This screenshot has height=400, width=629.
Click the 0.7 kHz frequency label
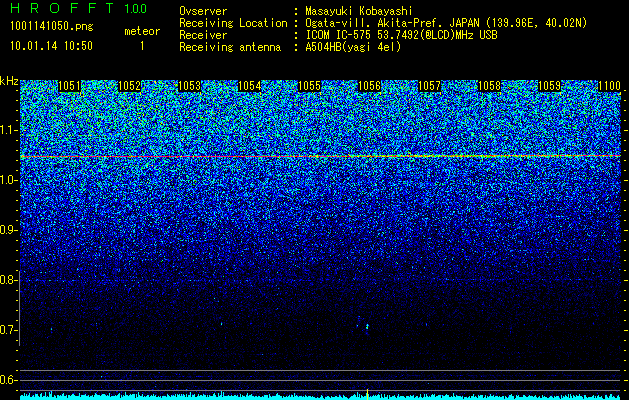click(9, 330)
